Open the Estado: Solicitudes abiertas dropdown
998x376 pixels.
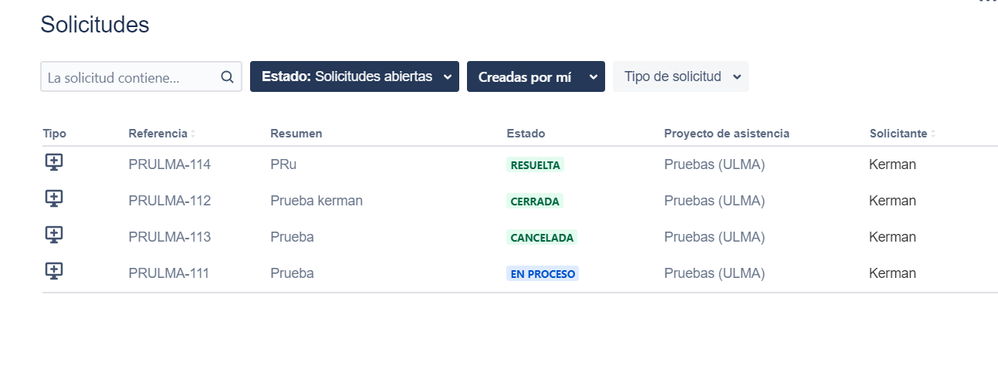[355, 76]
